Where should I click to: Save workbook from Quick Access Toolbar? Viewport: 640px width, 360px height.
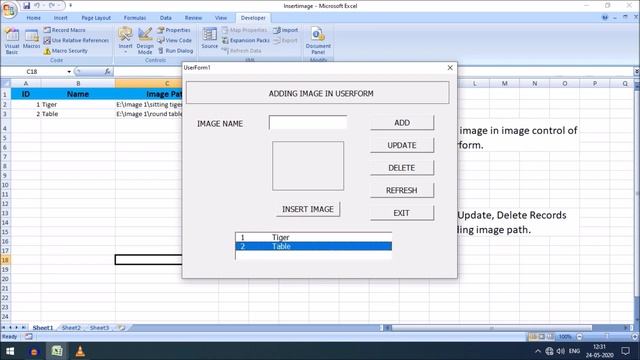tap(27, 6)
